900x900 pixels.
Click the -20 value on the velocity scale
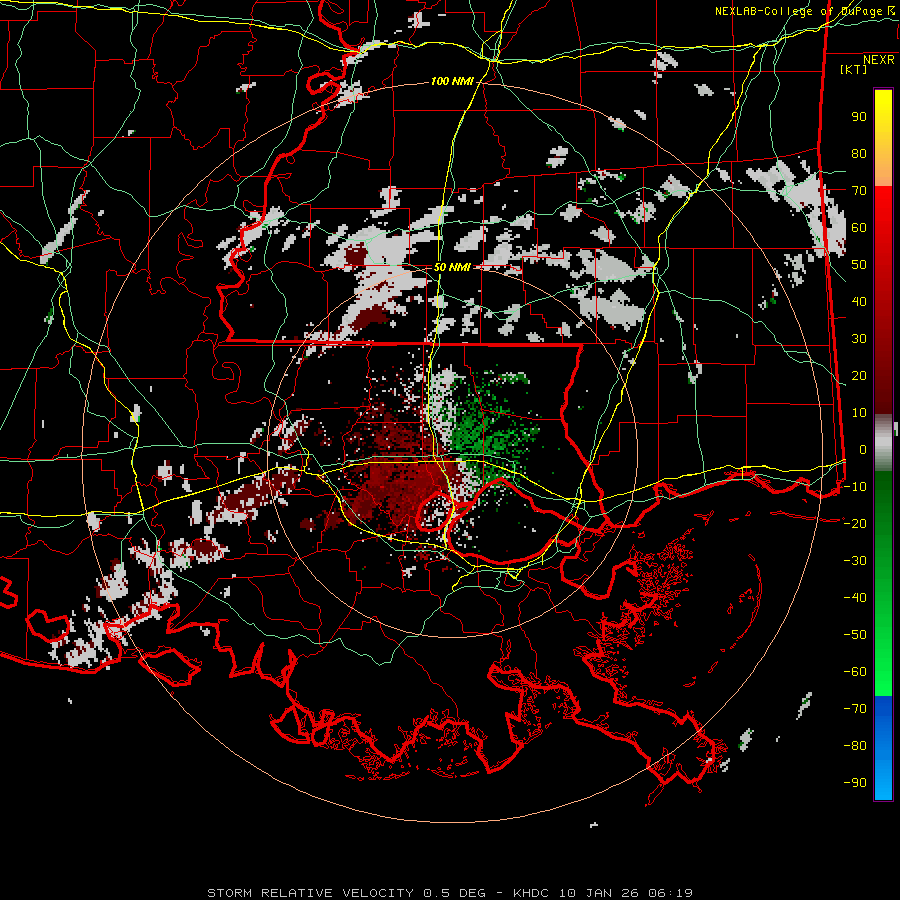(x=855, y=524)
